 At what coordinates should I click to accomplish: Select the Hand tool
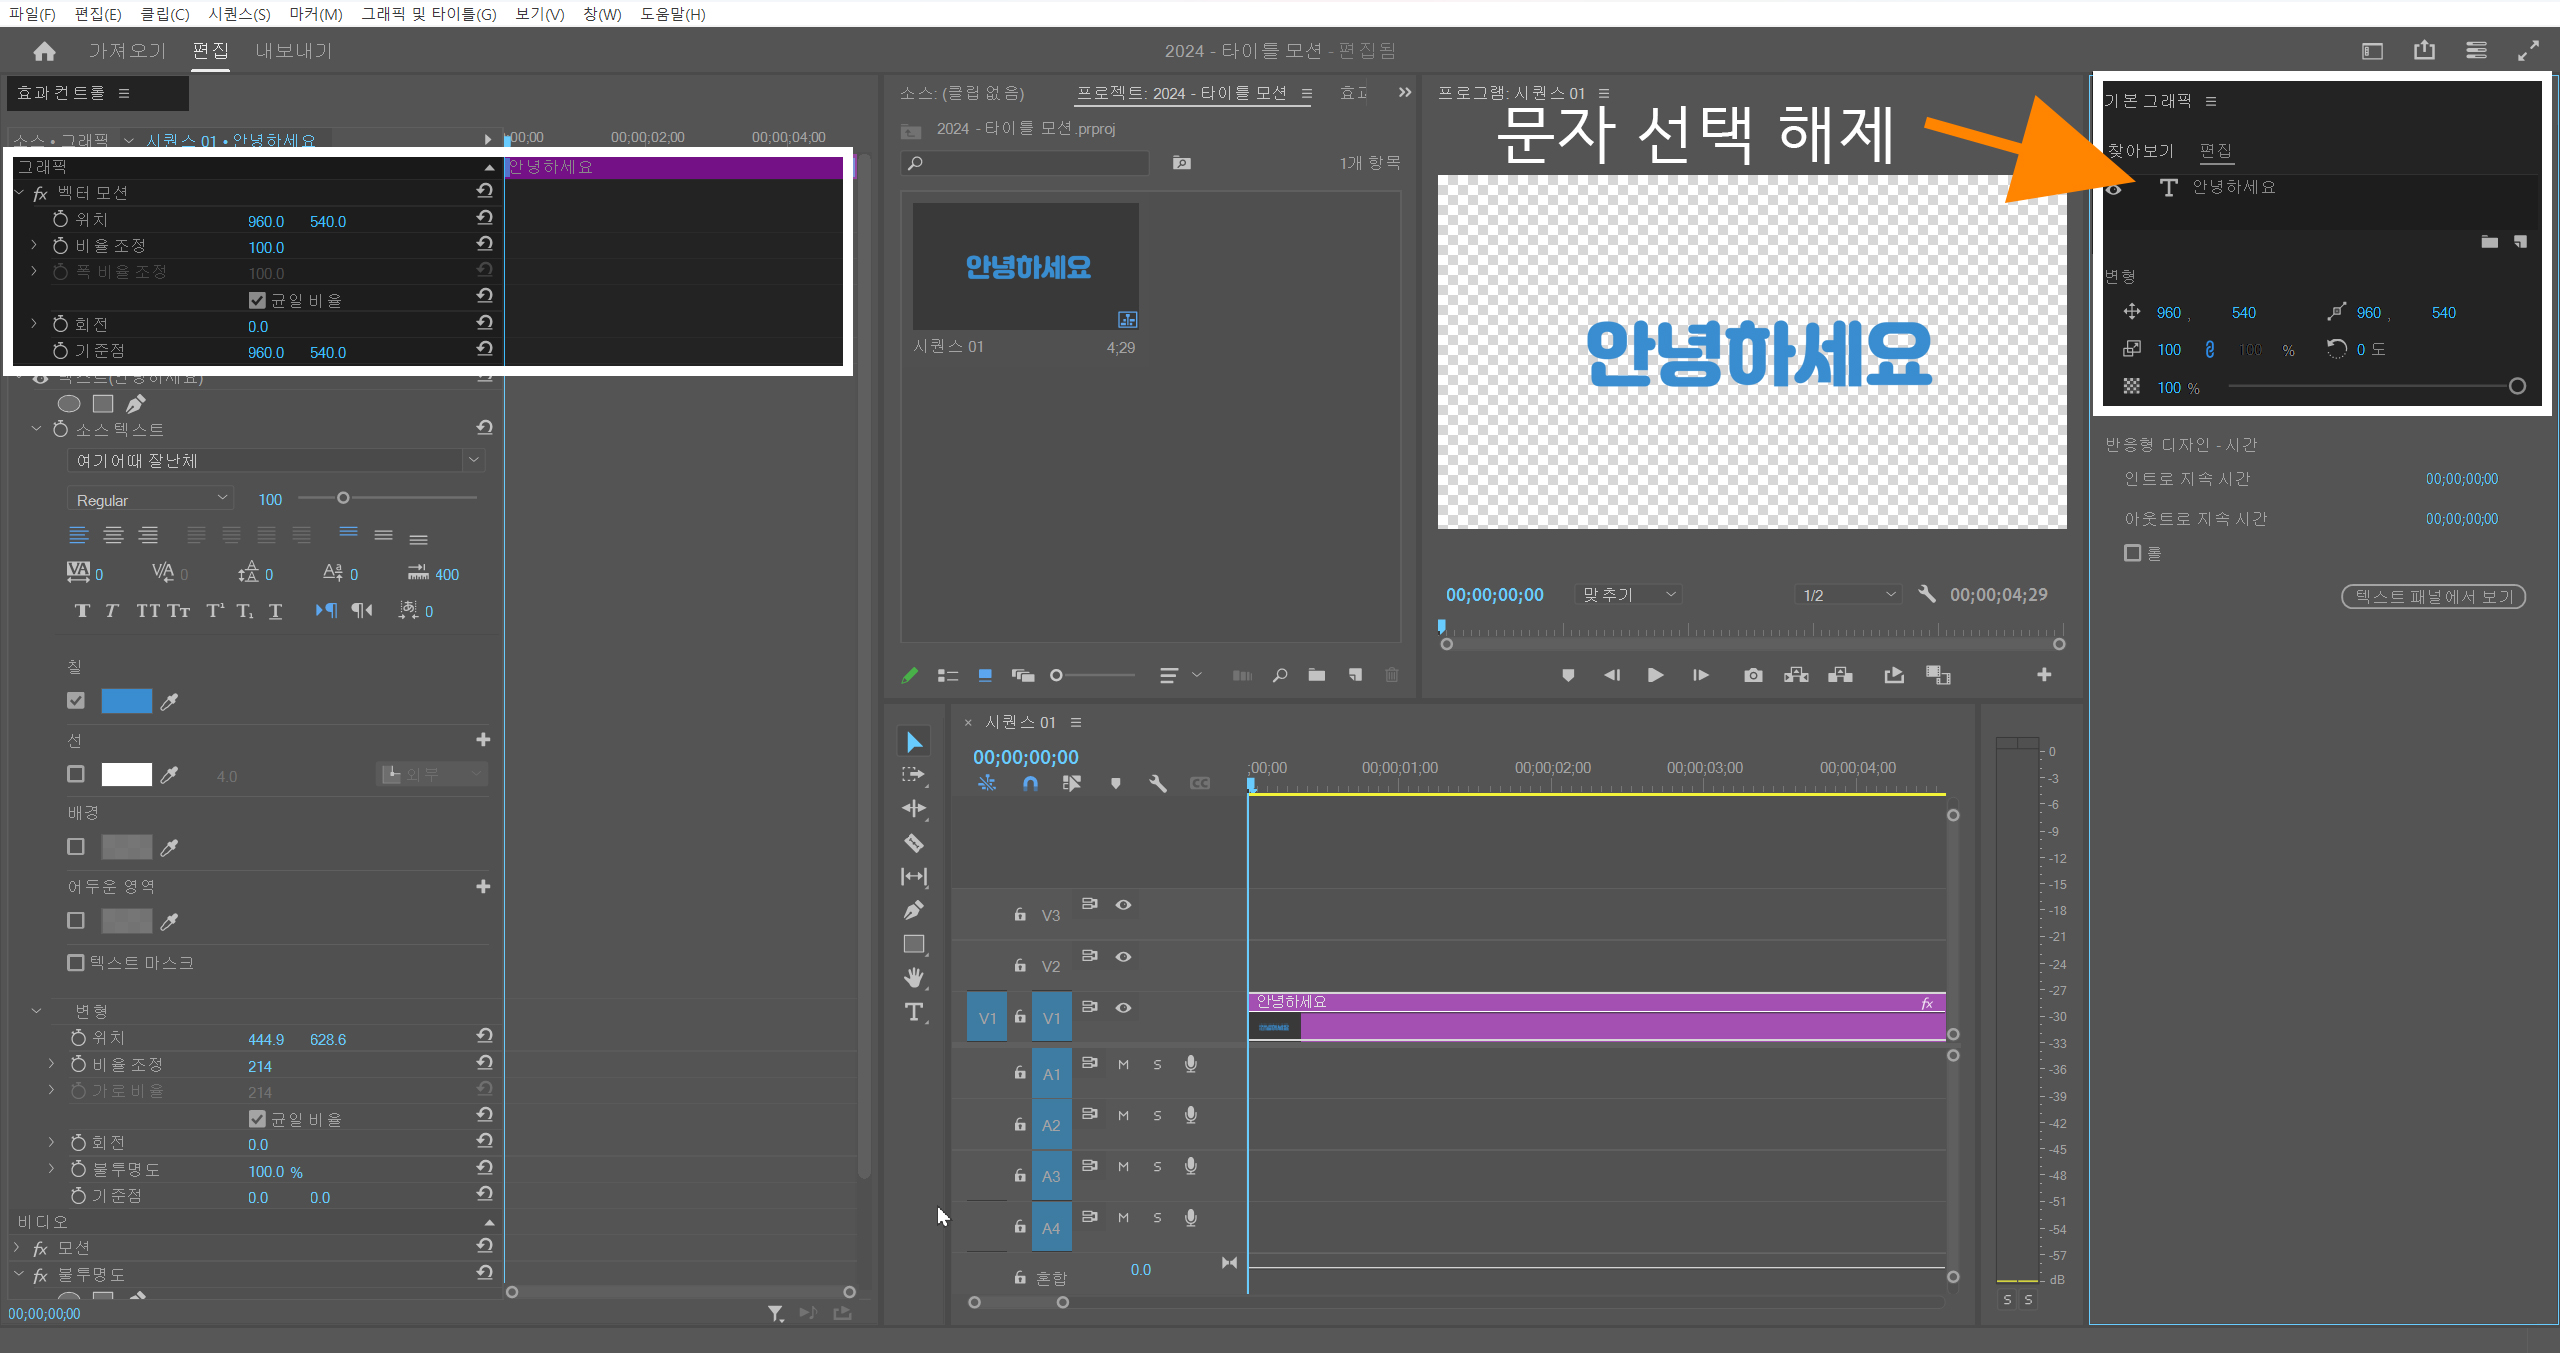point(913,977)
